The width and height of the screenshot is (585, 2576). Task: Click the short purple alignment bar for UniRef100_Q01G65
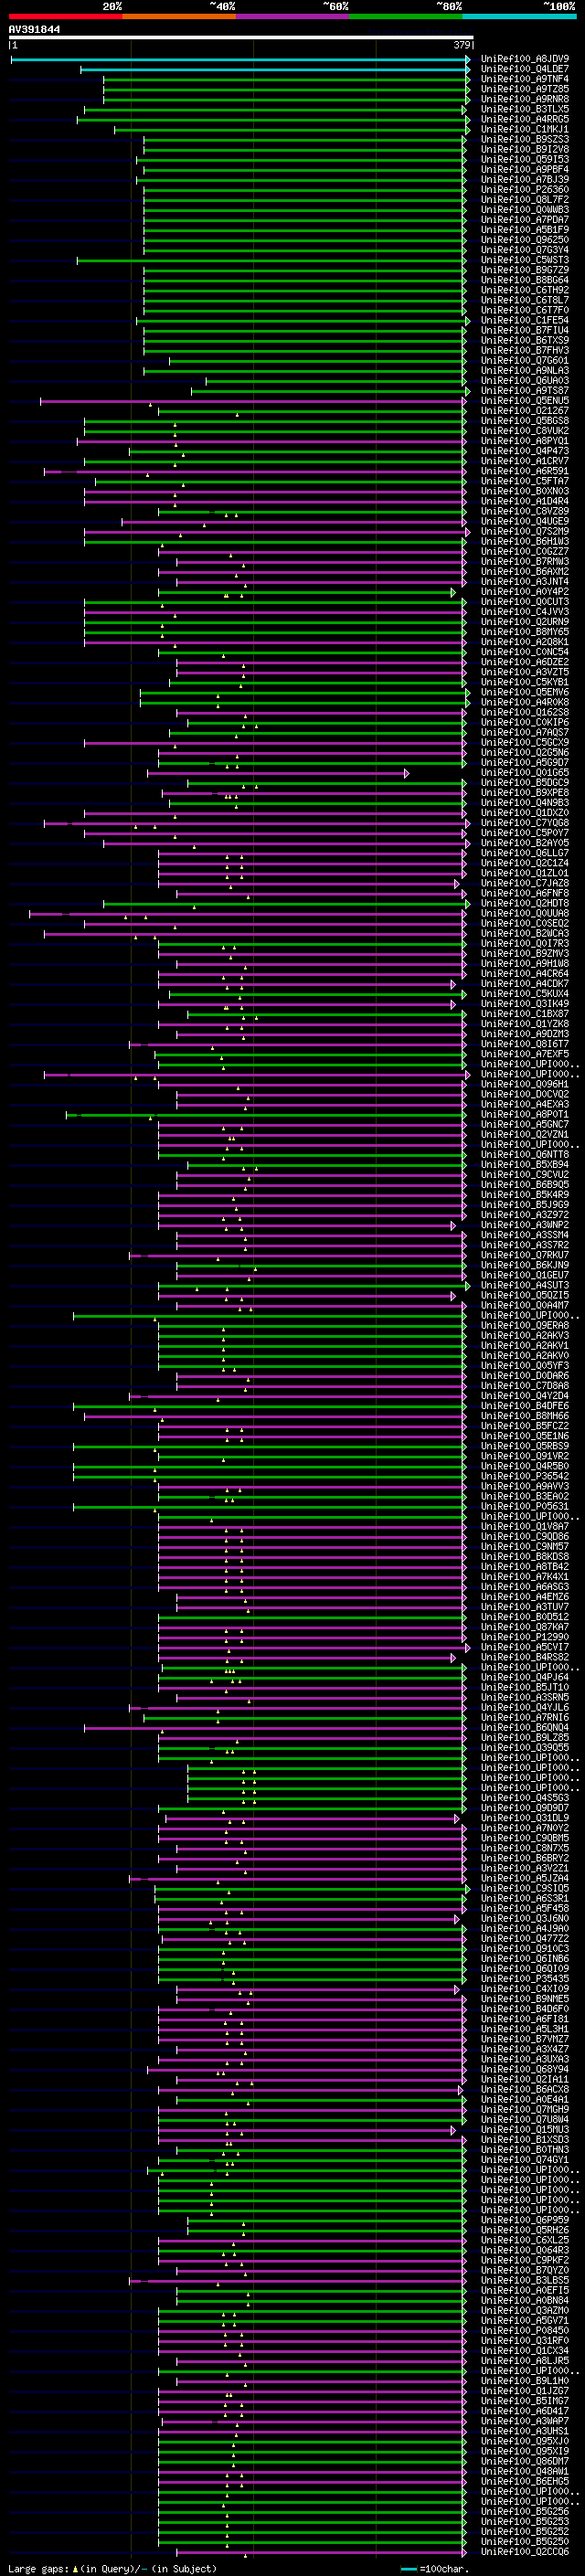pos(278,773)
